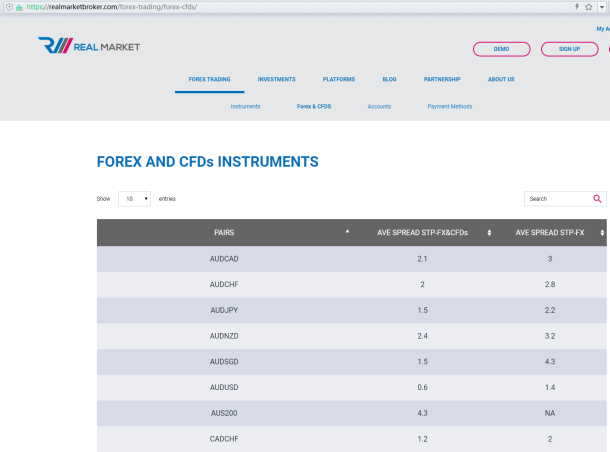Open the address bar history dropdown arrow
Screen dimensions: 610x452
[x=601, y=7]
